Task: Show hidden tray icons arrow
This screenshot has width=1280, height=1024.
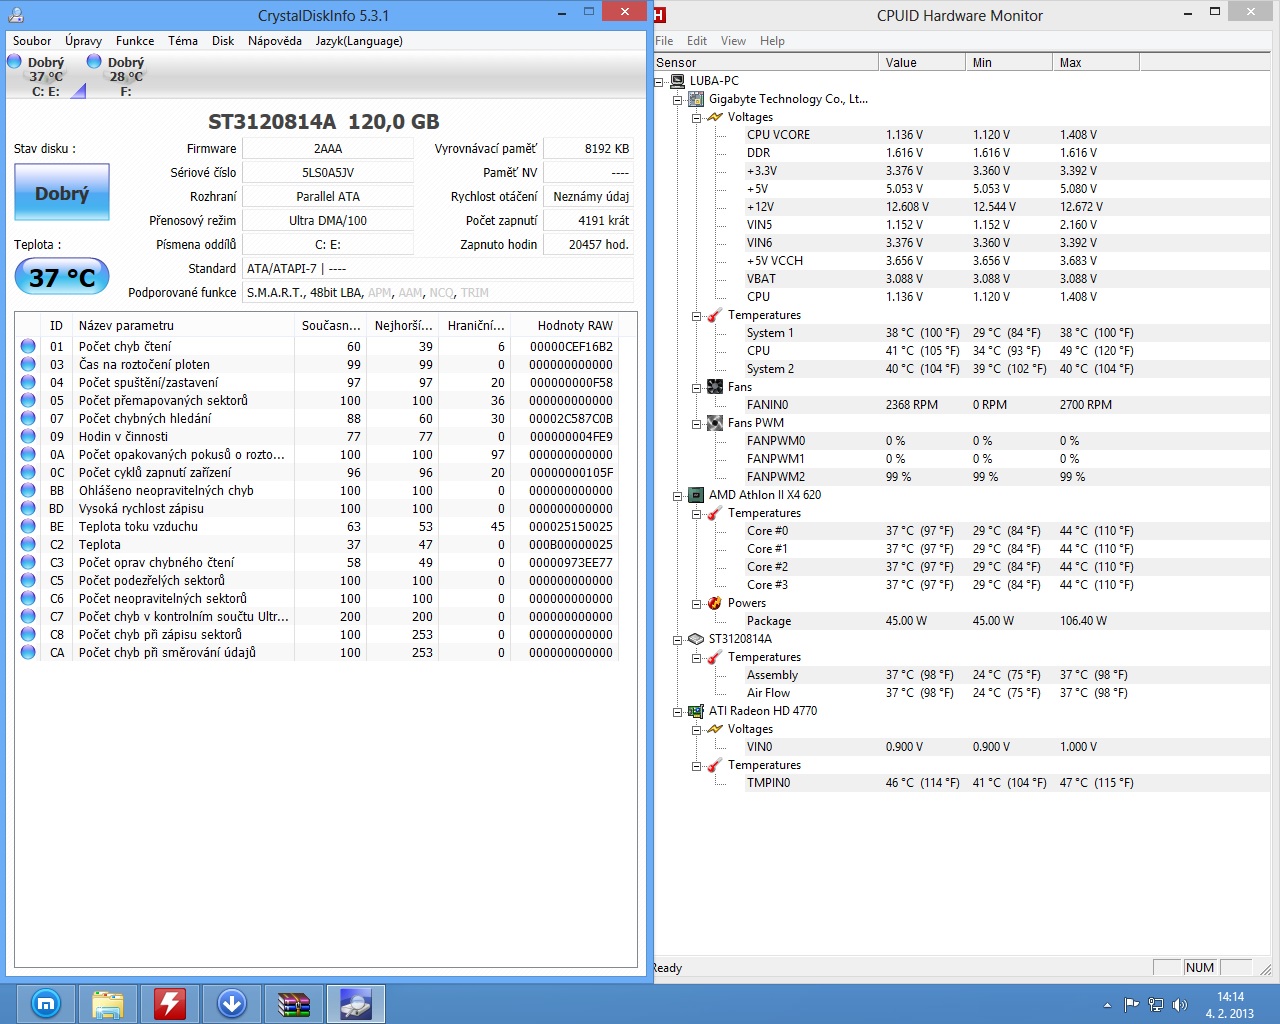Action: pyautogui.click(x=1107, y=1004)
